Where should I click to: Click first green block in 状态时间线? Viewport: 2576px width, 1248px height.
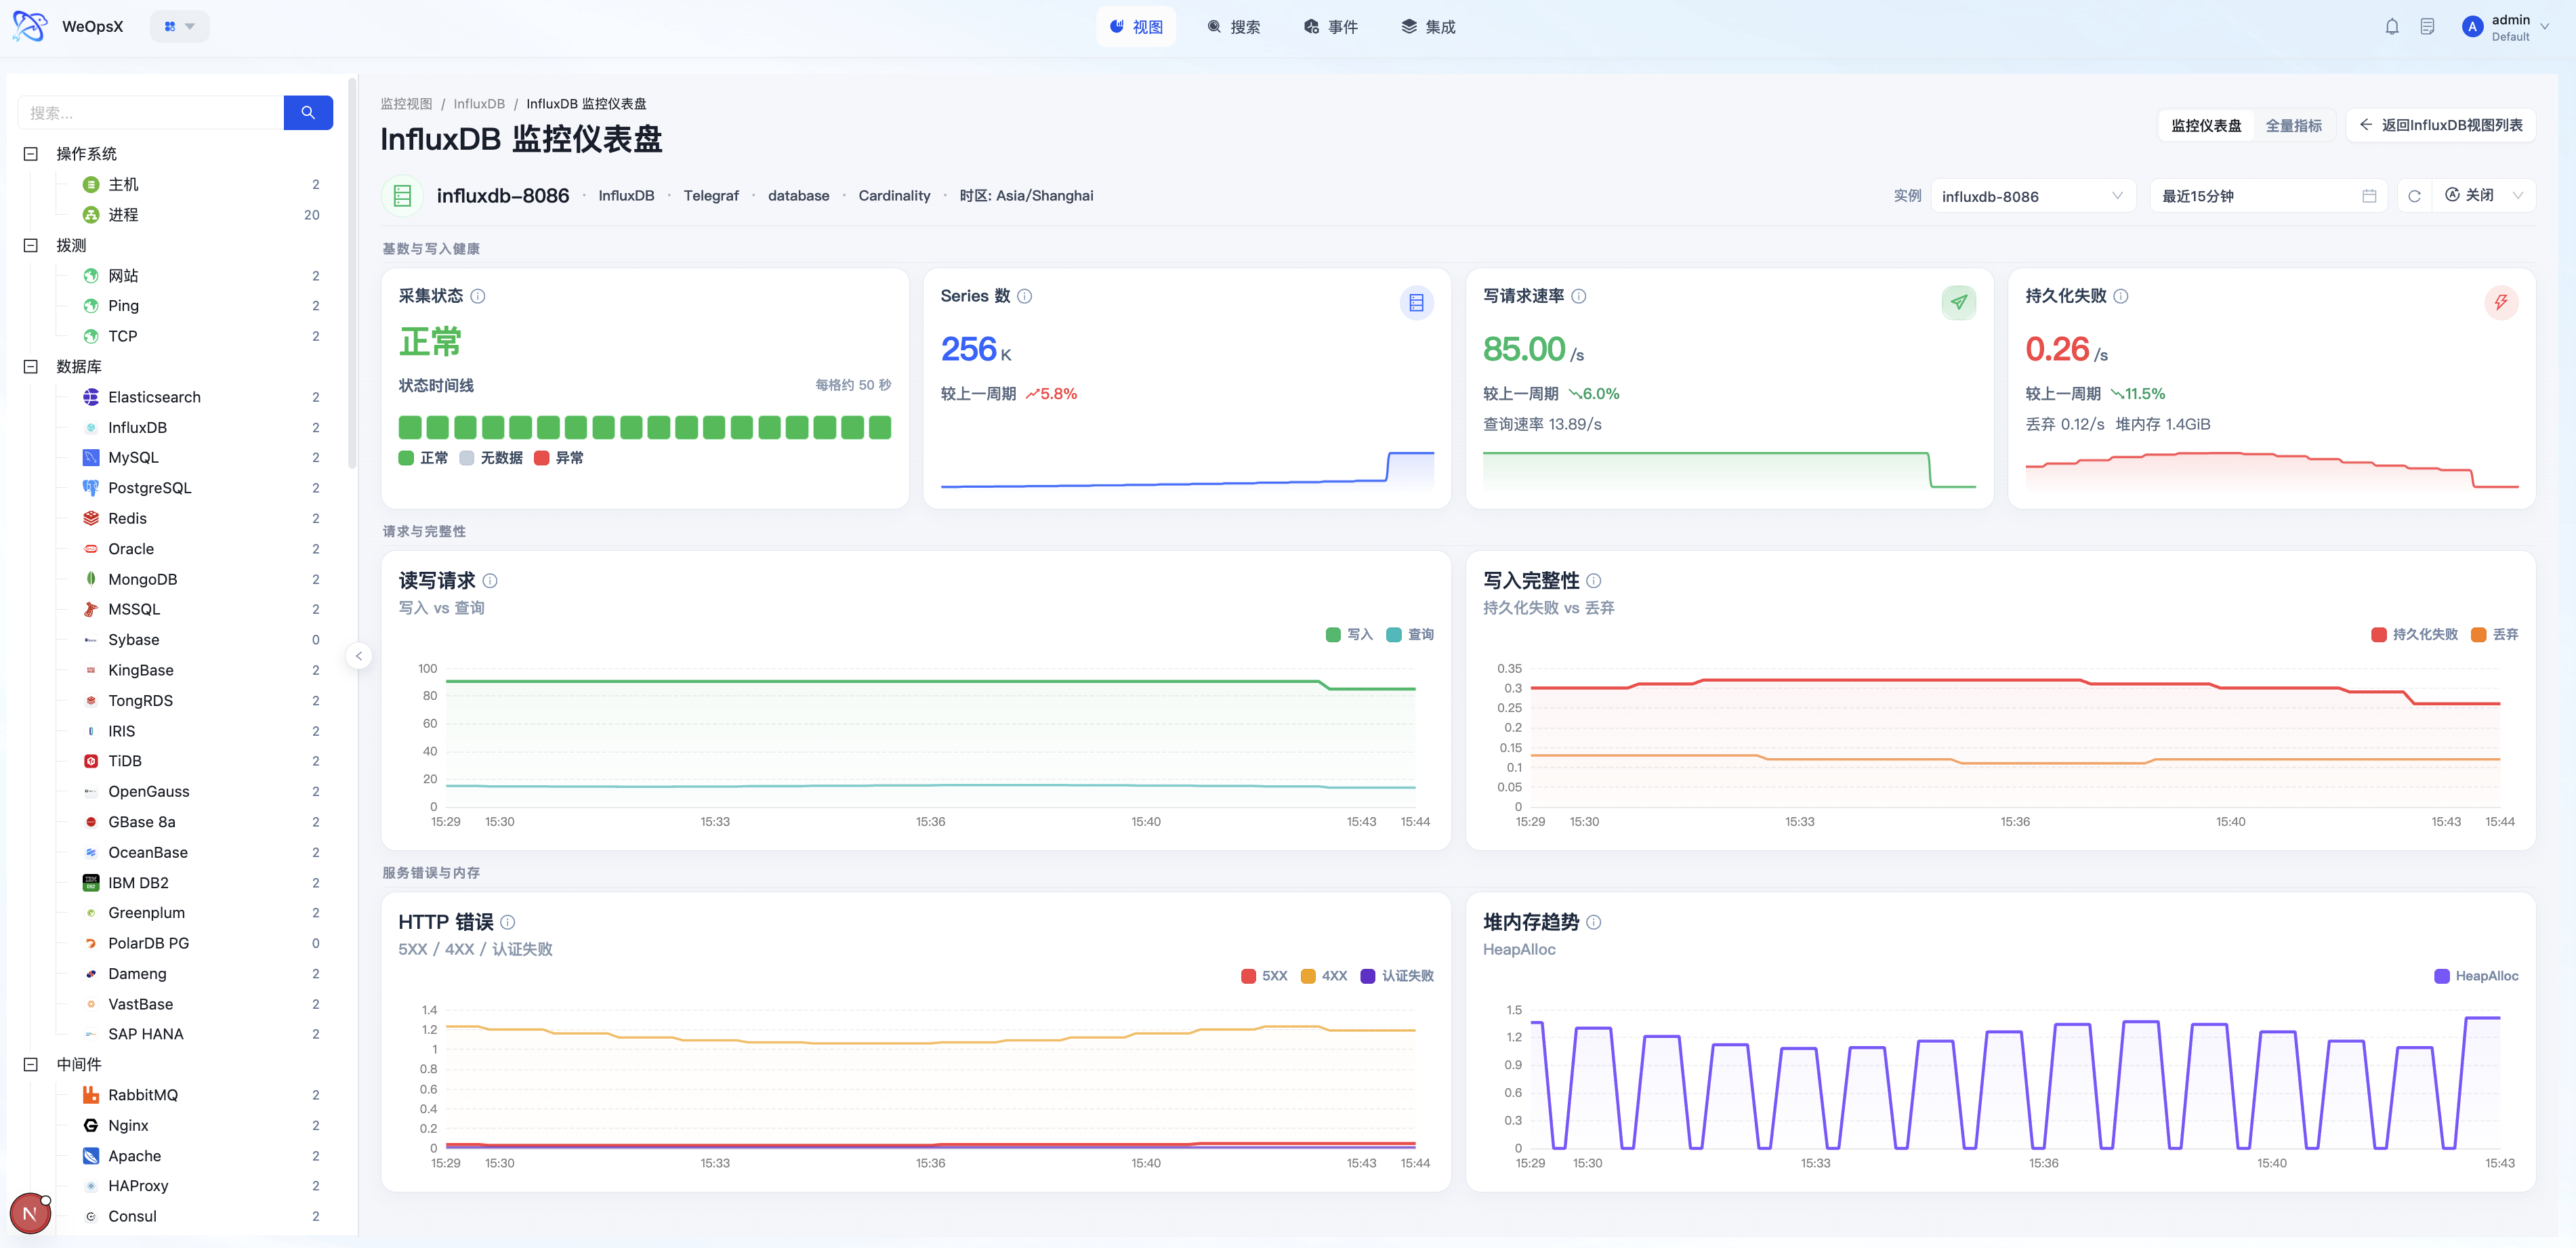click(410, 428)
